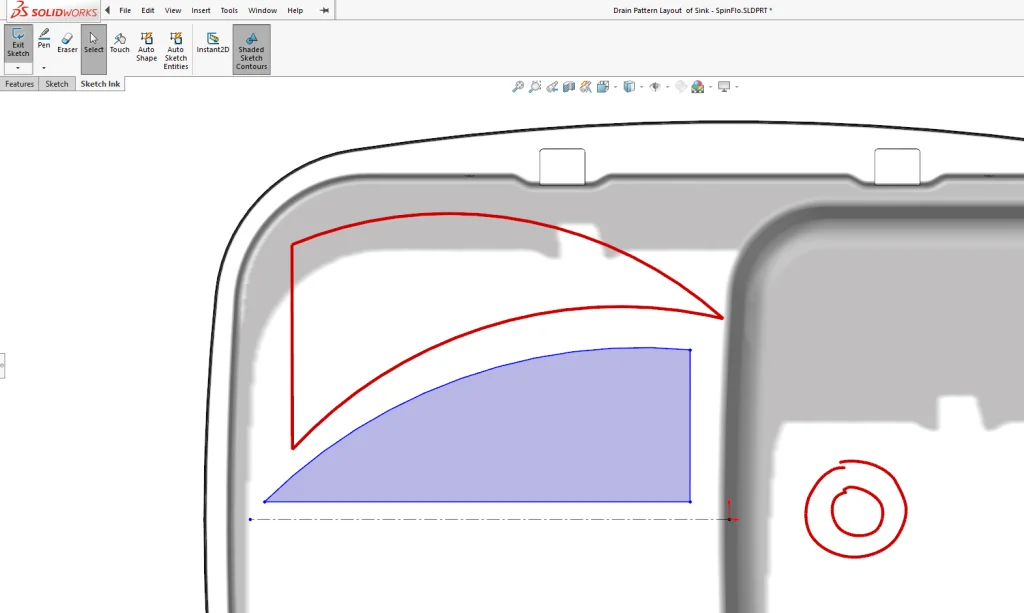The height and width of the screenshot is (613, 1024).
Task: Switch to the Sketch tab
Action: [57, 84]
